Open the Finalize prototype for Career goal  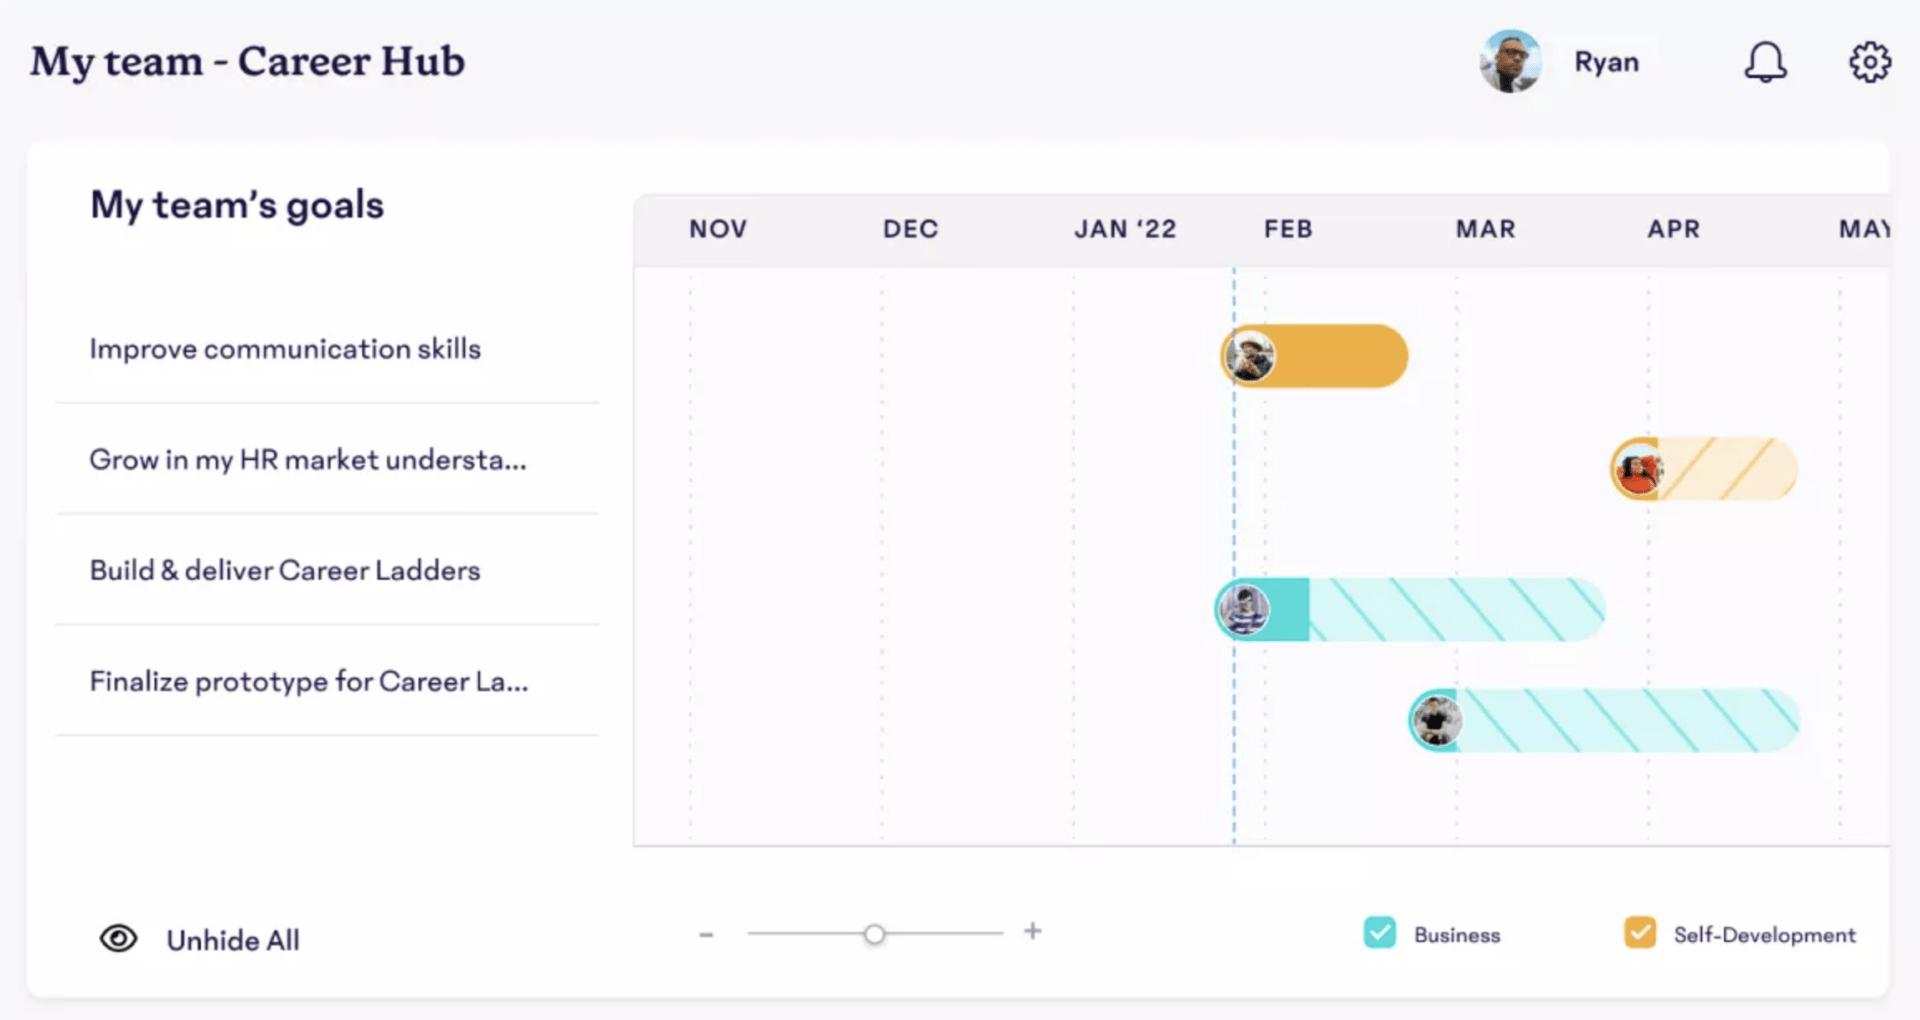point(308,682)
